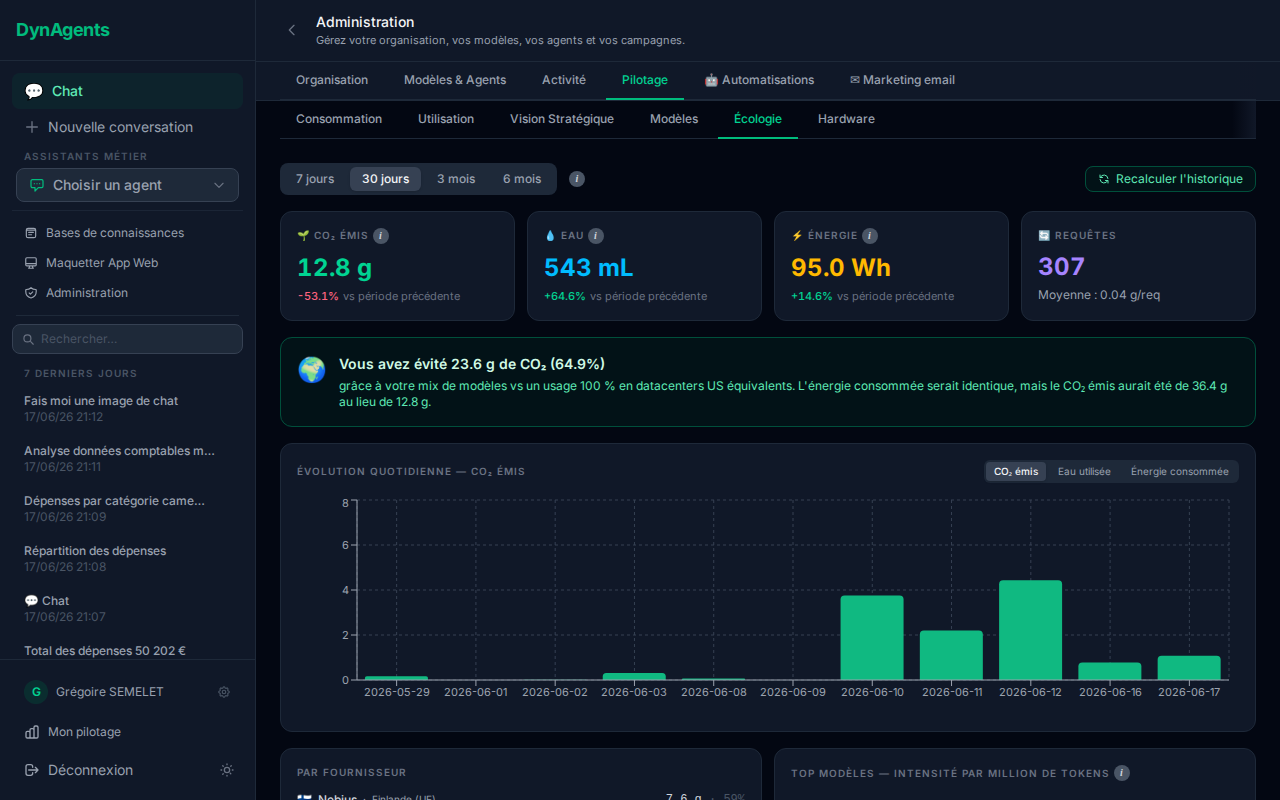Open the Analyse données comptables conversation
The height and width of the screenshot is (800, 1280).
click(120, 458)
